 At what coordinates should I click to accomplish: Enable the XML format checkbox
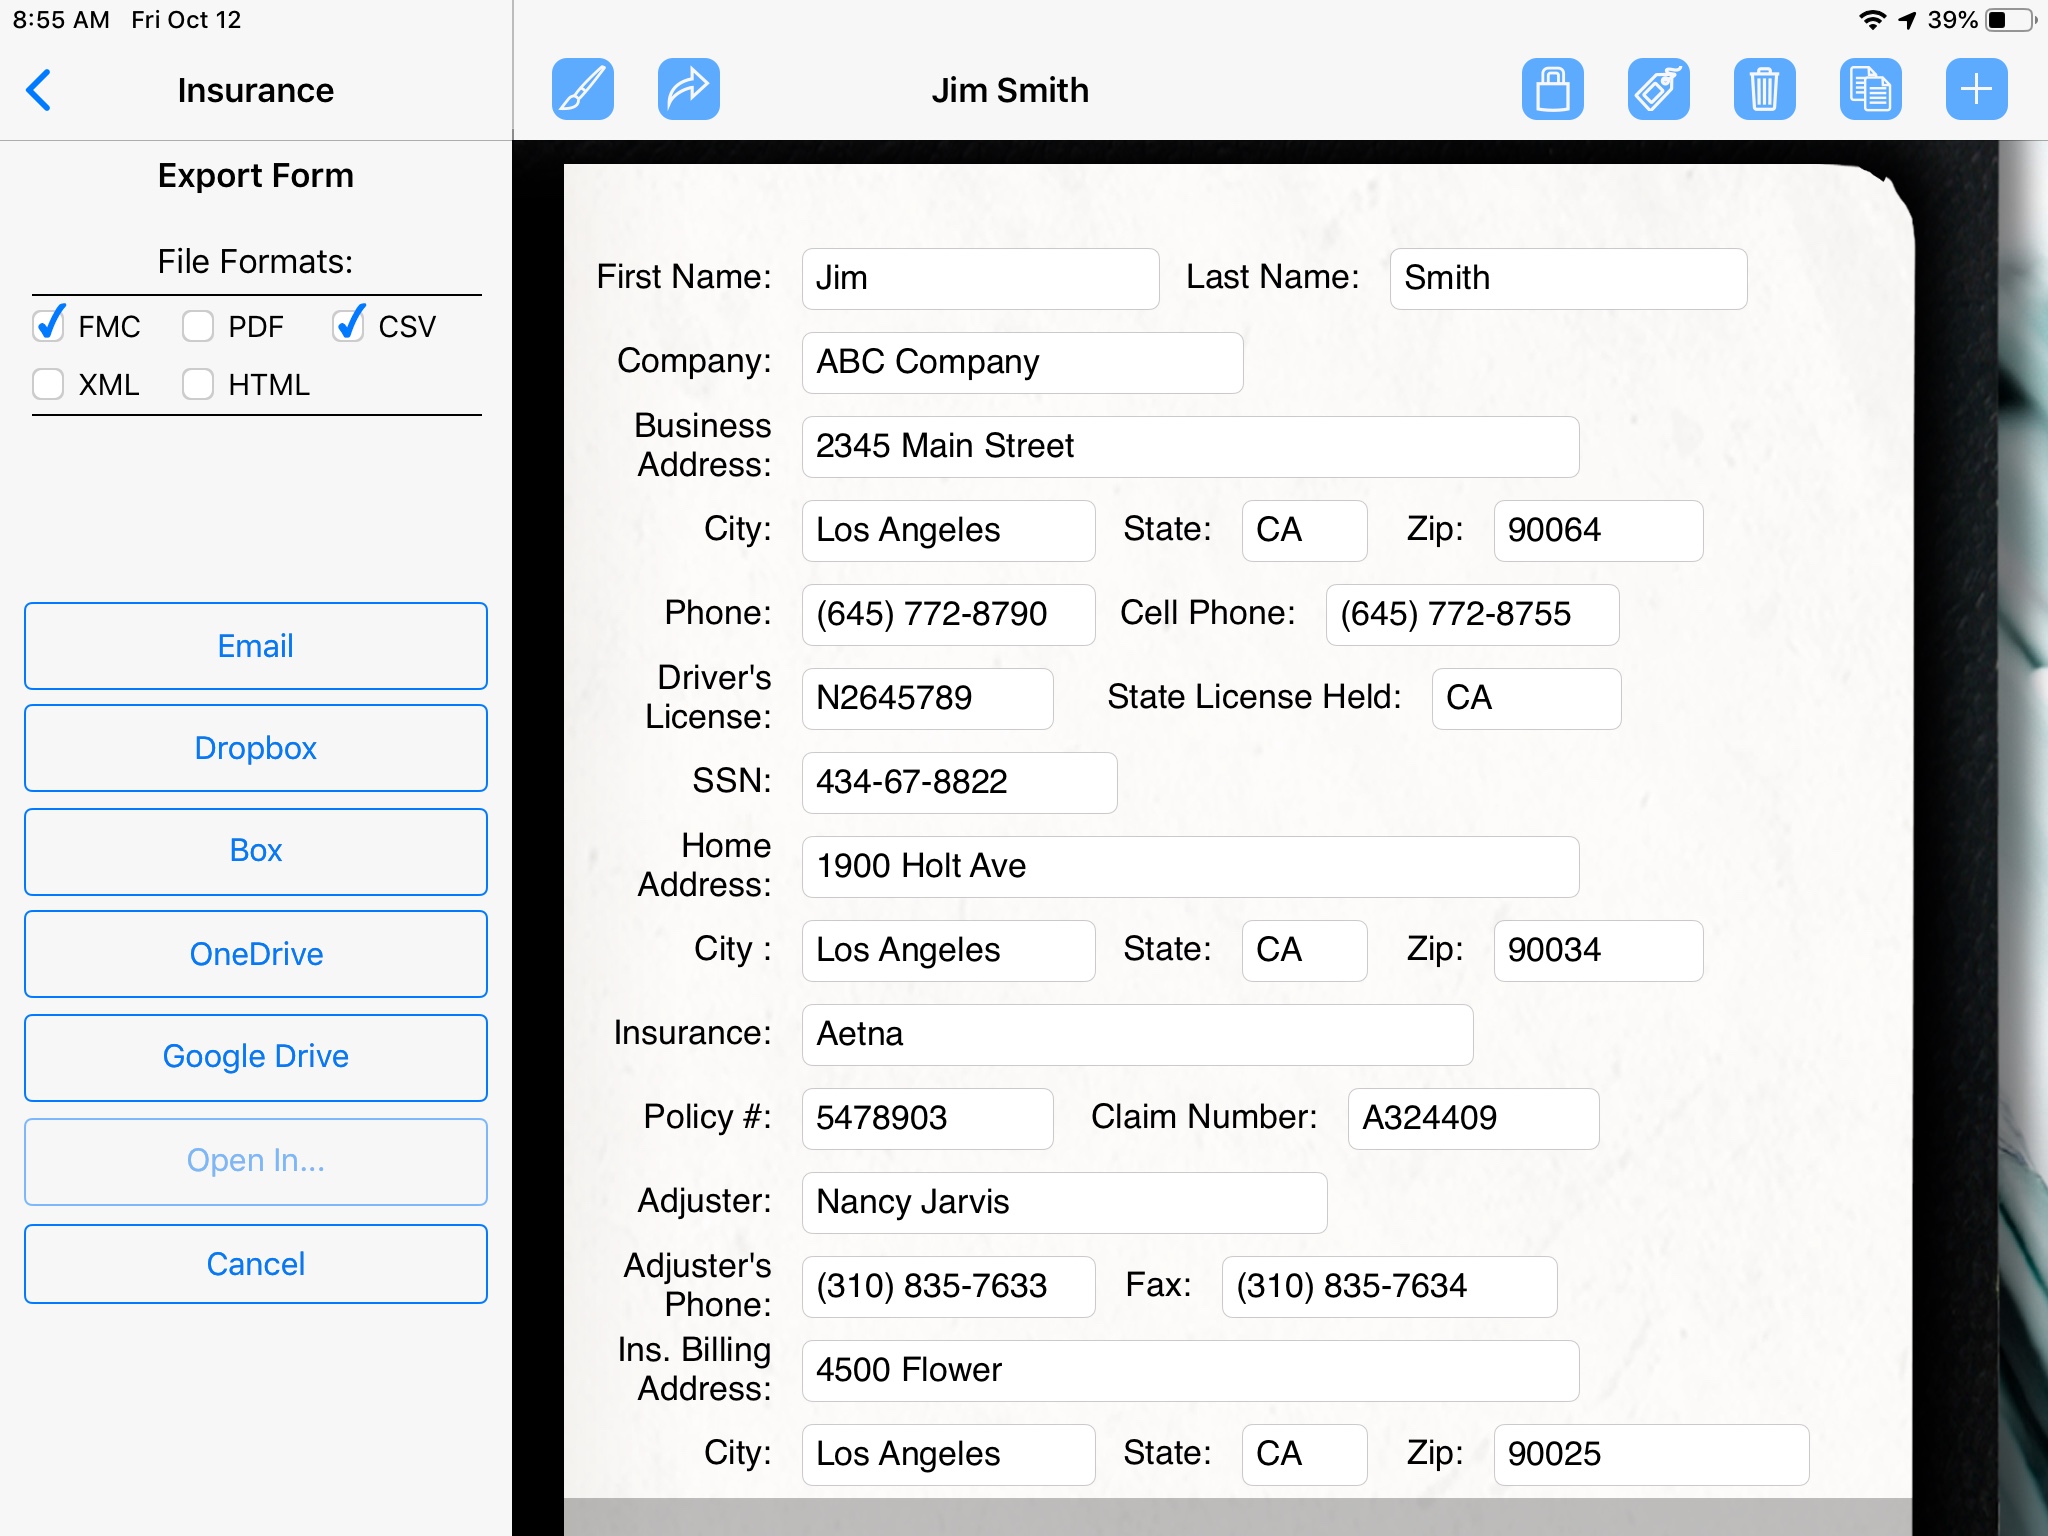pos(48,384)
